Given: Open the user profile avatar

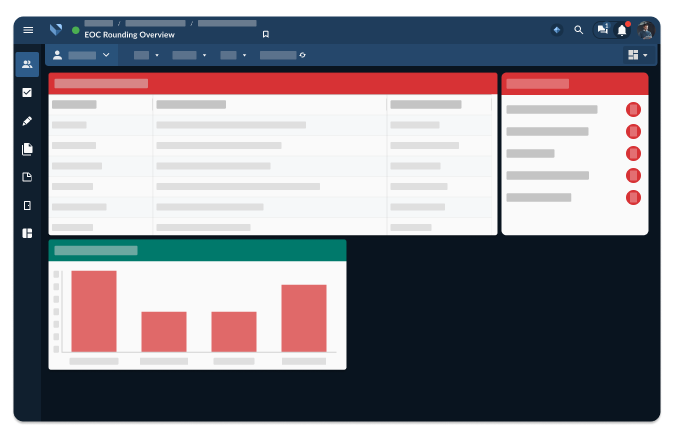Looking at the screenshot, I should pyautogui.click(x=646, y=30).
